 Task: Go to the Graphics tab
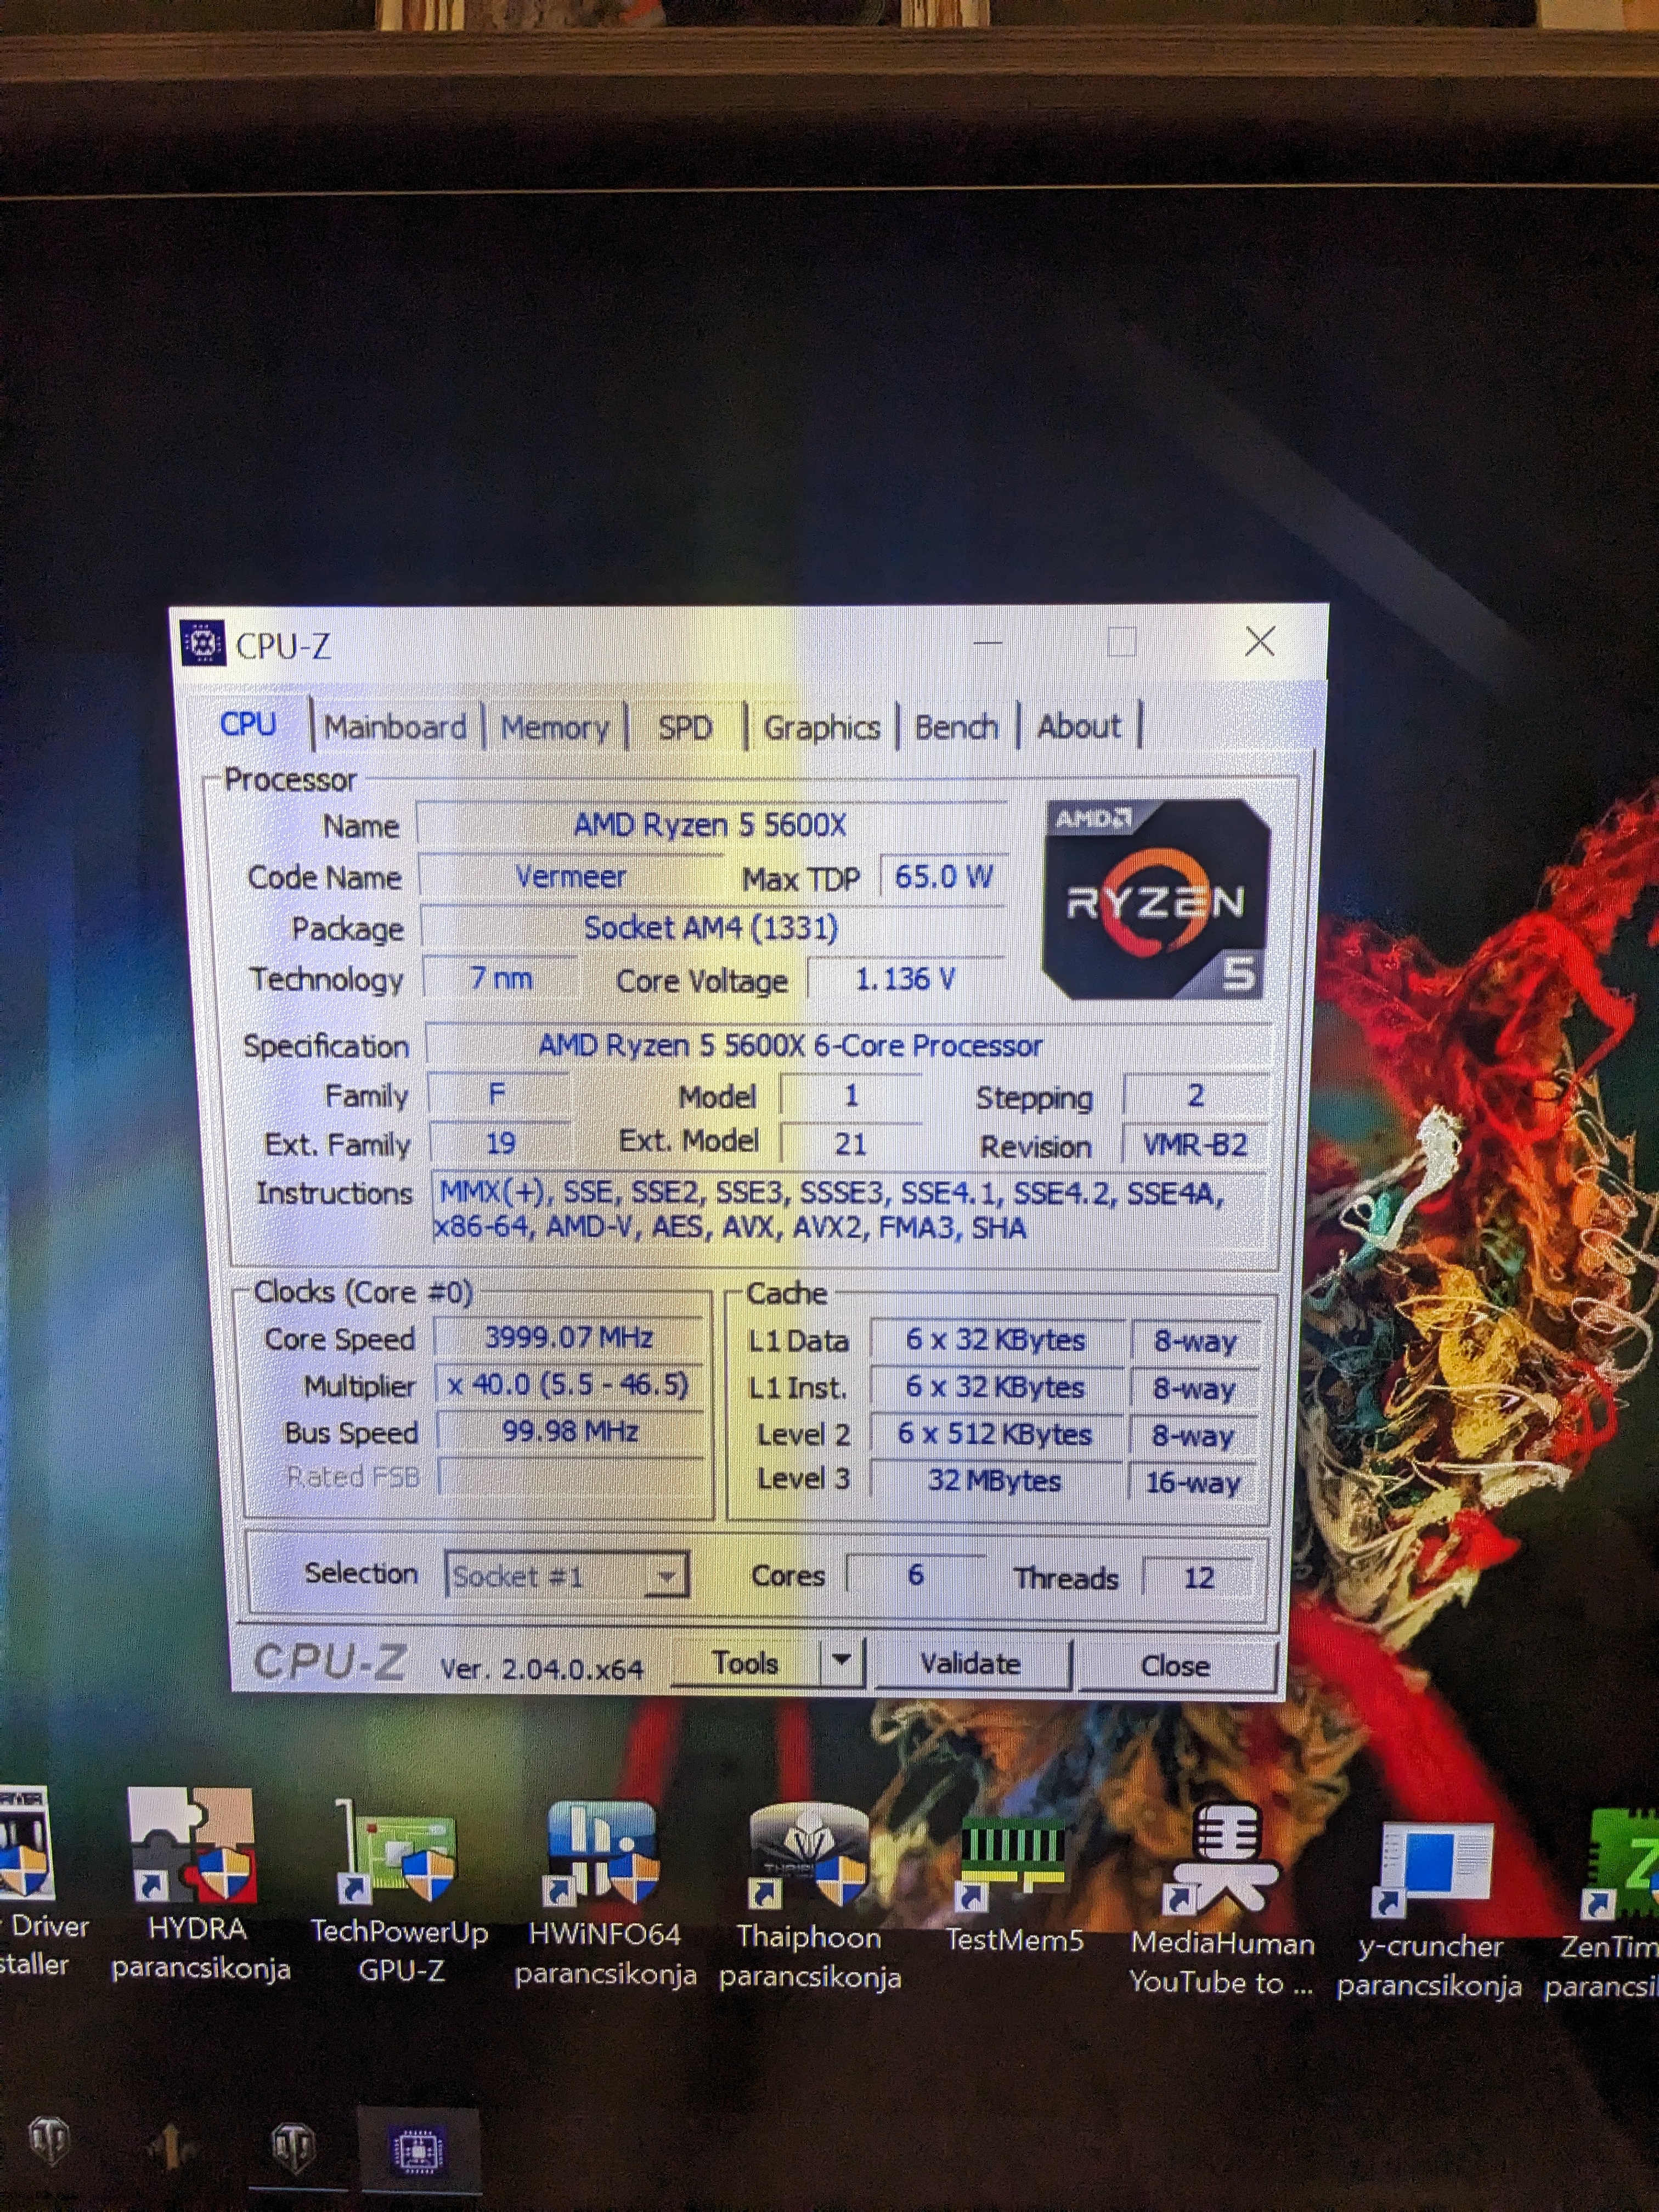click(821, 728)
